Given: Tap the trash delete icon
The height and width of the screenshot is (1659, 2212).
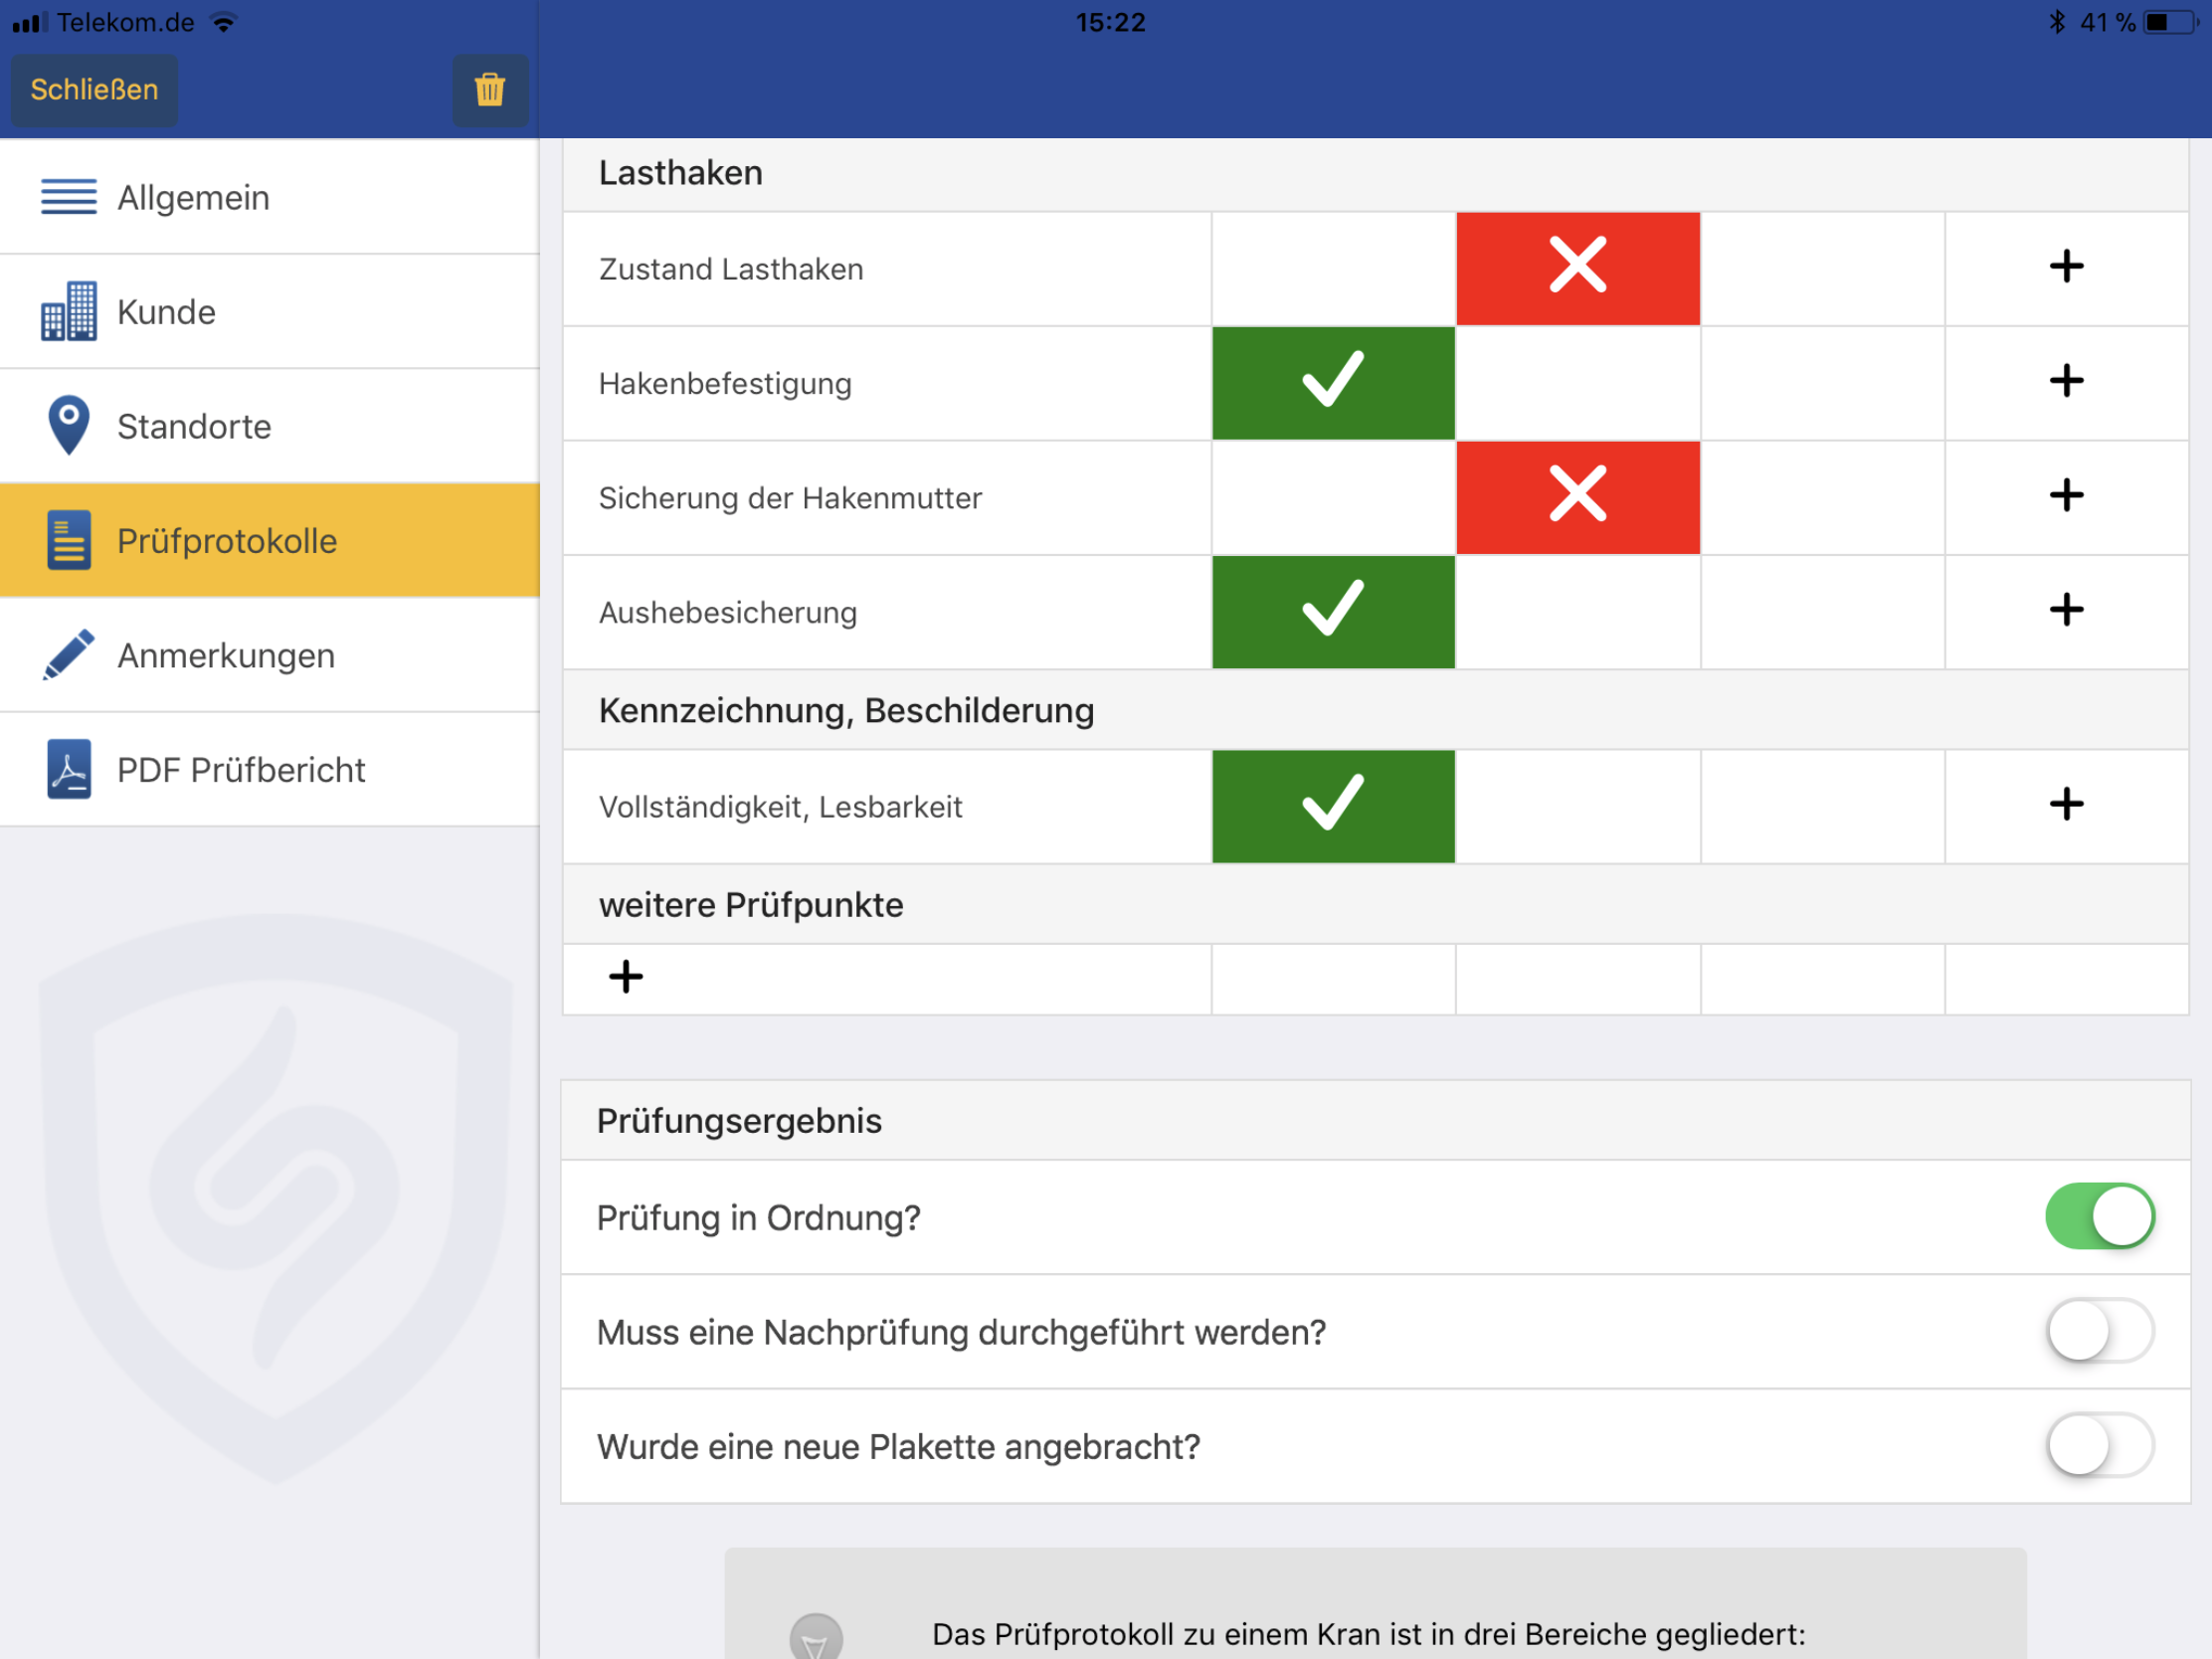Looking at the screenshot, I should click(x=490, y=90).
